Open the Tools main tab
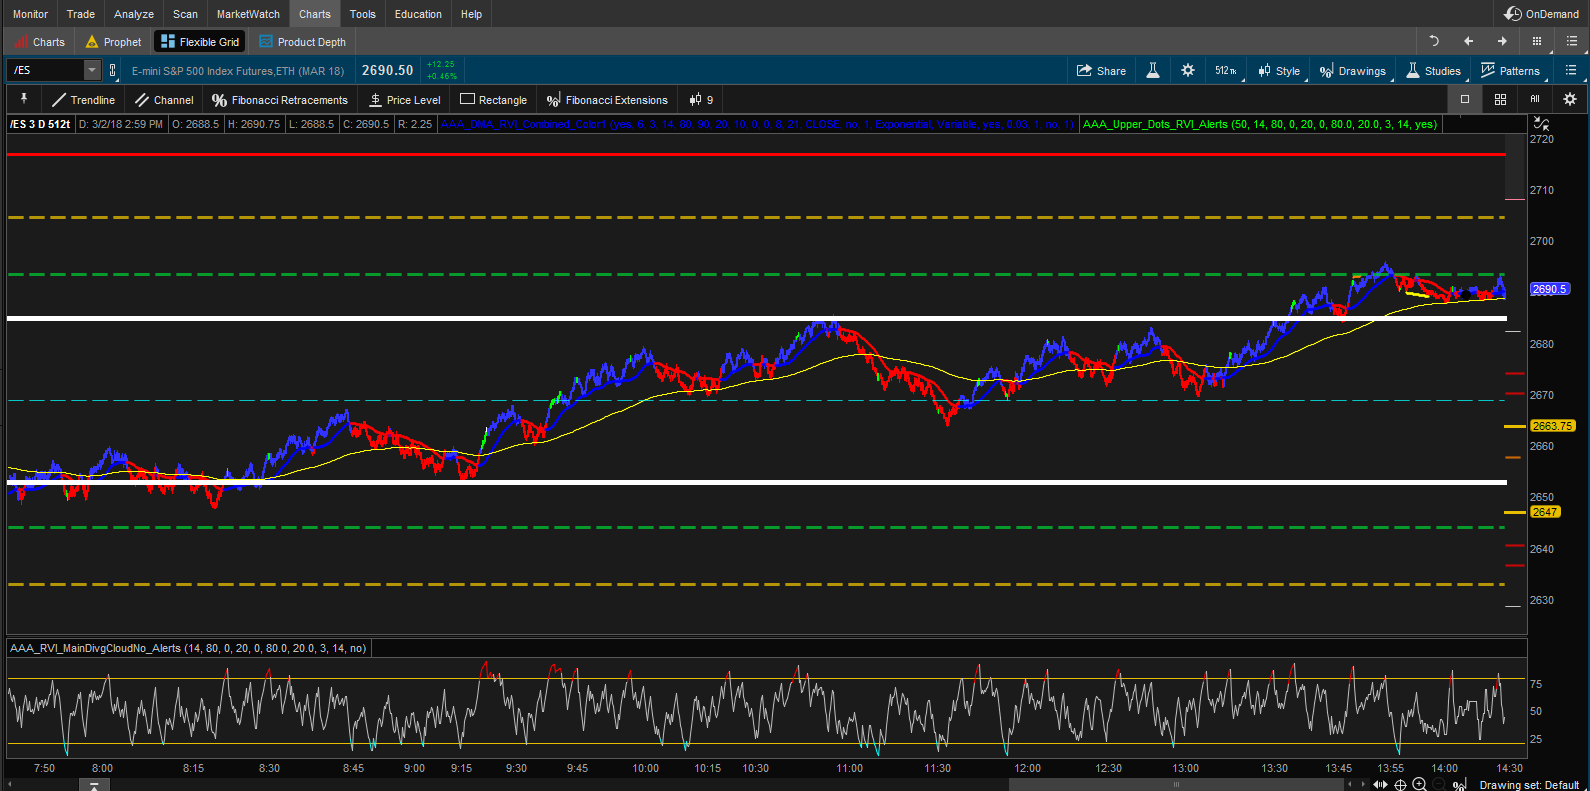Screen dimensions: 1590x791 pos(363,14)
